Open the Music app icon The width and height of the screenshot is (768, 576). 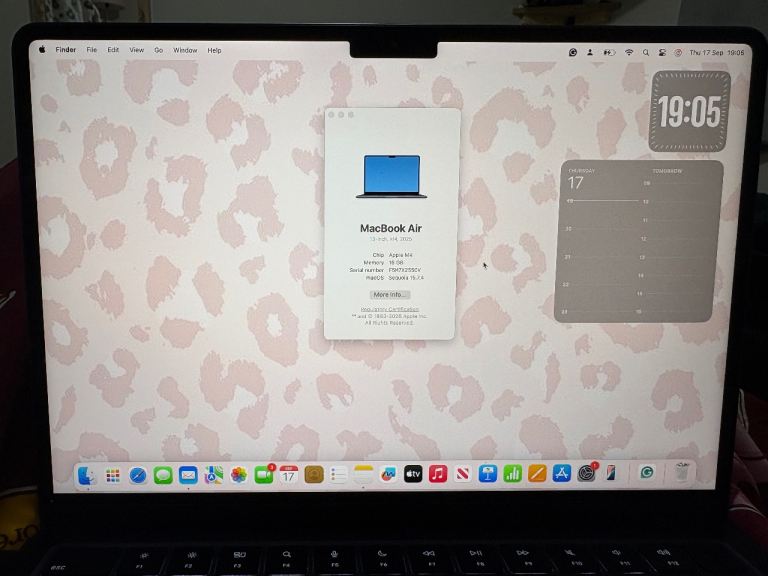[x=438, y=474]
